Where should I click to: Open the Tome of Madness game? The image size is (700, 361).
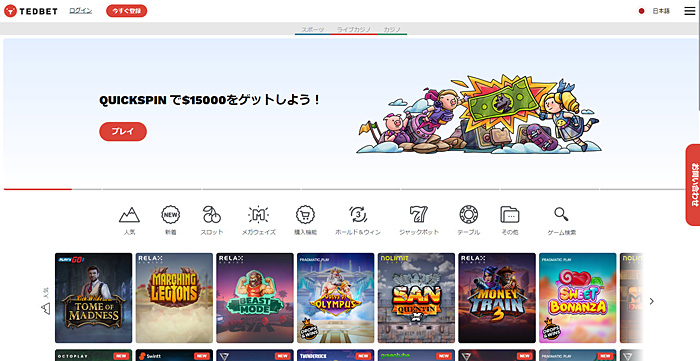[93, 298]
